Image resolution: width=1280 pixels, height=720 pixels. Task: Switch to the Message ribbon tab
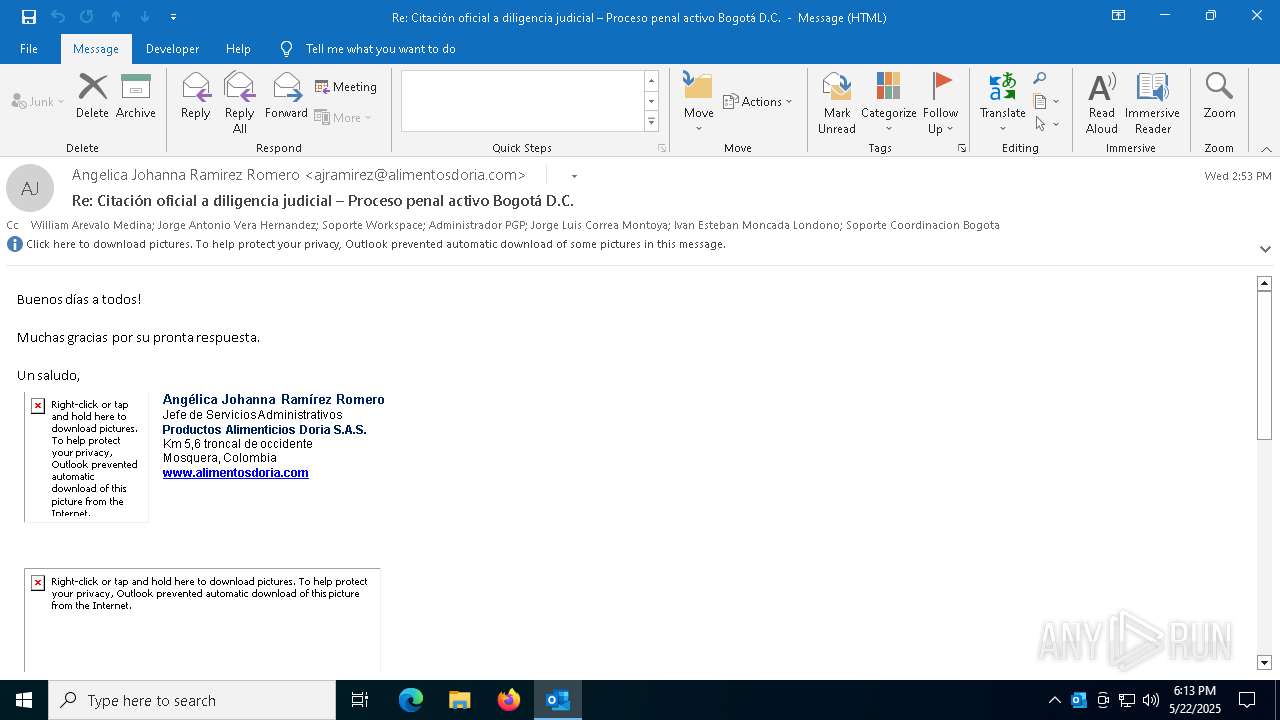point(96,48)
